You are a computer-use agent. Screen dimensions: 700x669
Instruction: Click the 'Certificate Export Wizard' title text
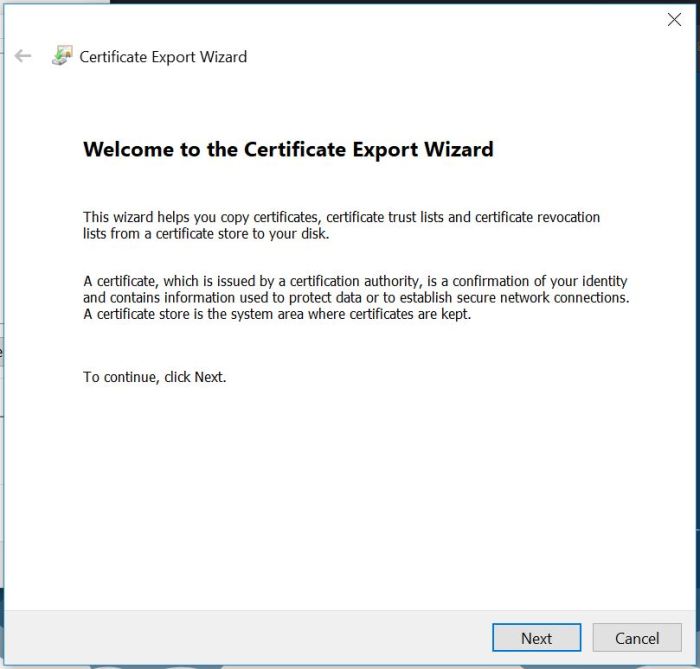pyautogui.click(x=163, y=57)
